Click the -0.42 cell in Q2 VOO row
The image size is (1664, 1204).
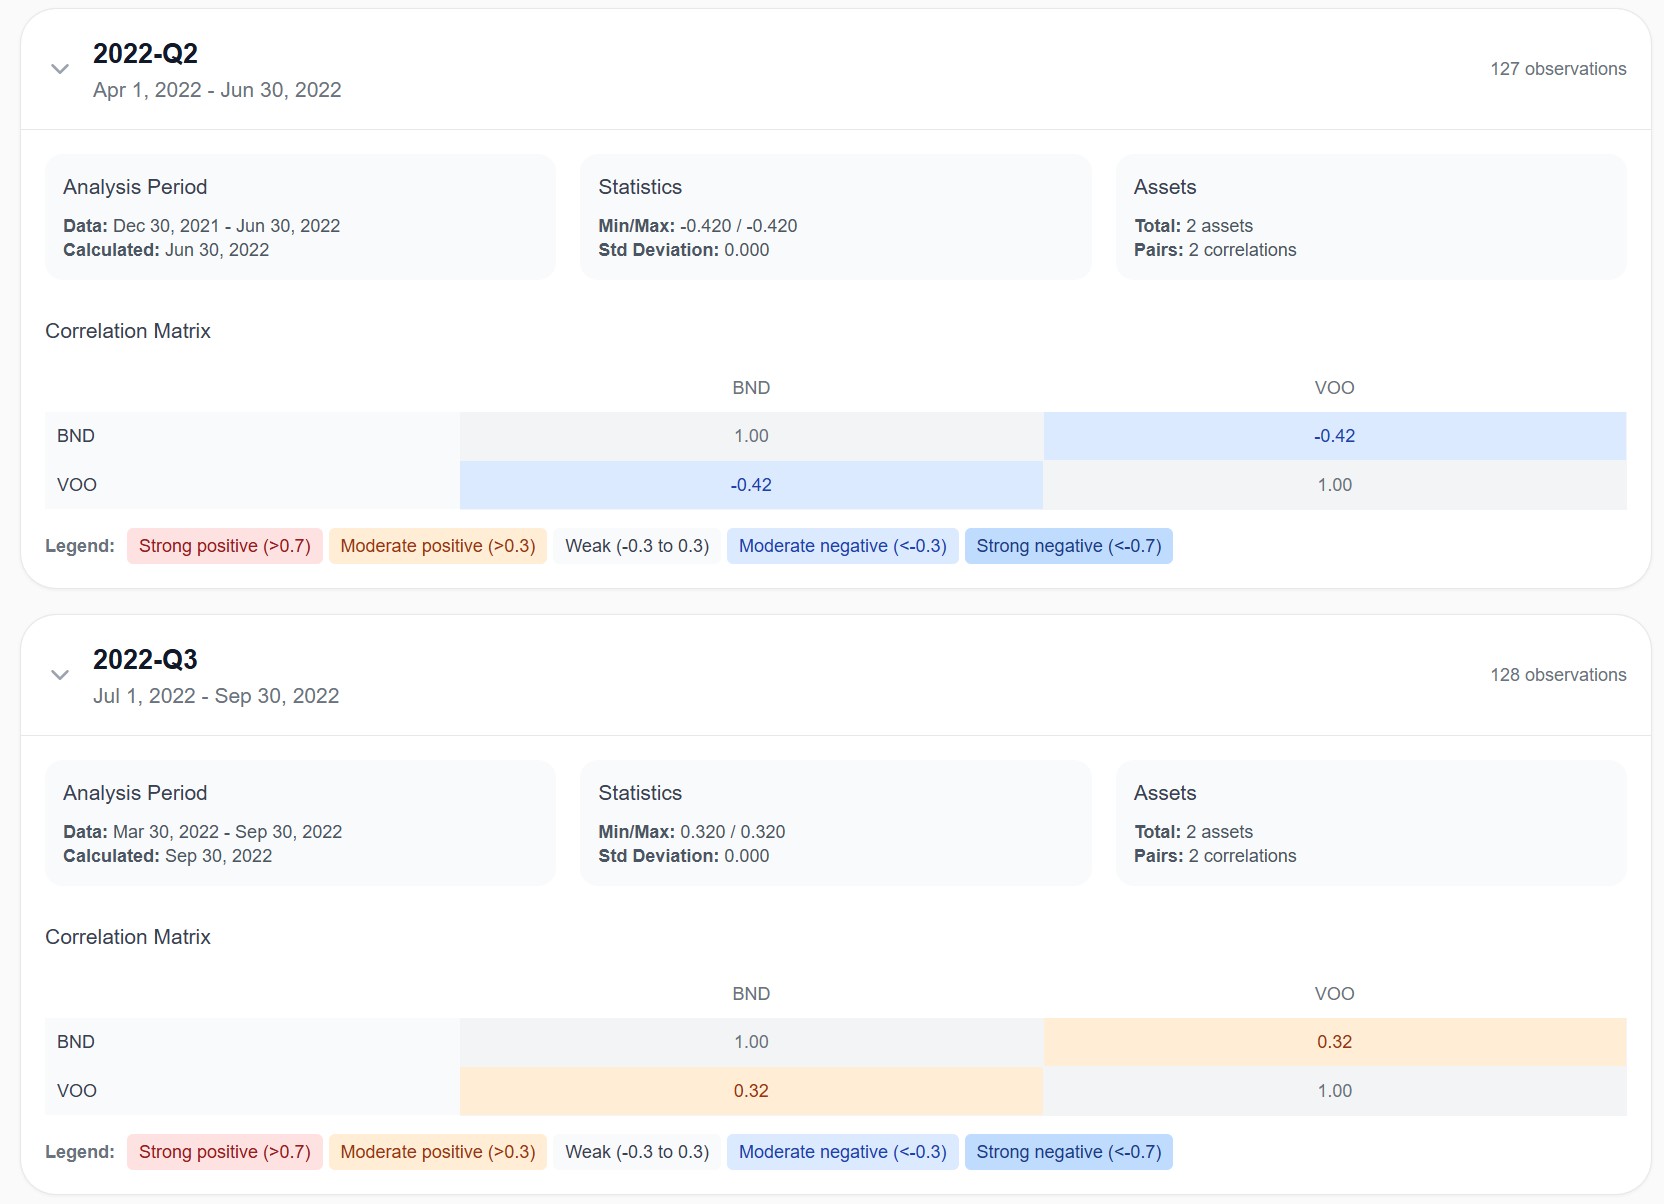coord(751,485)
